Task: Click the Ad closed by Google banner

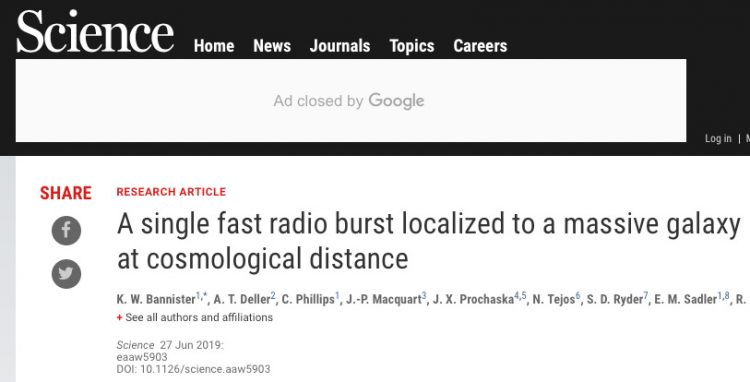Action: point(351,100)
